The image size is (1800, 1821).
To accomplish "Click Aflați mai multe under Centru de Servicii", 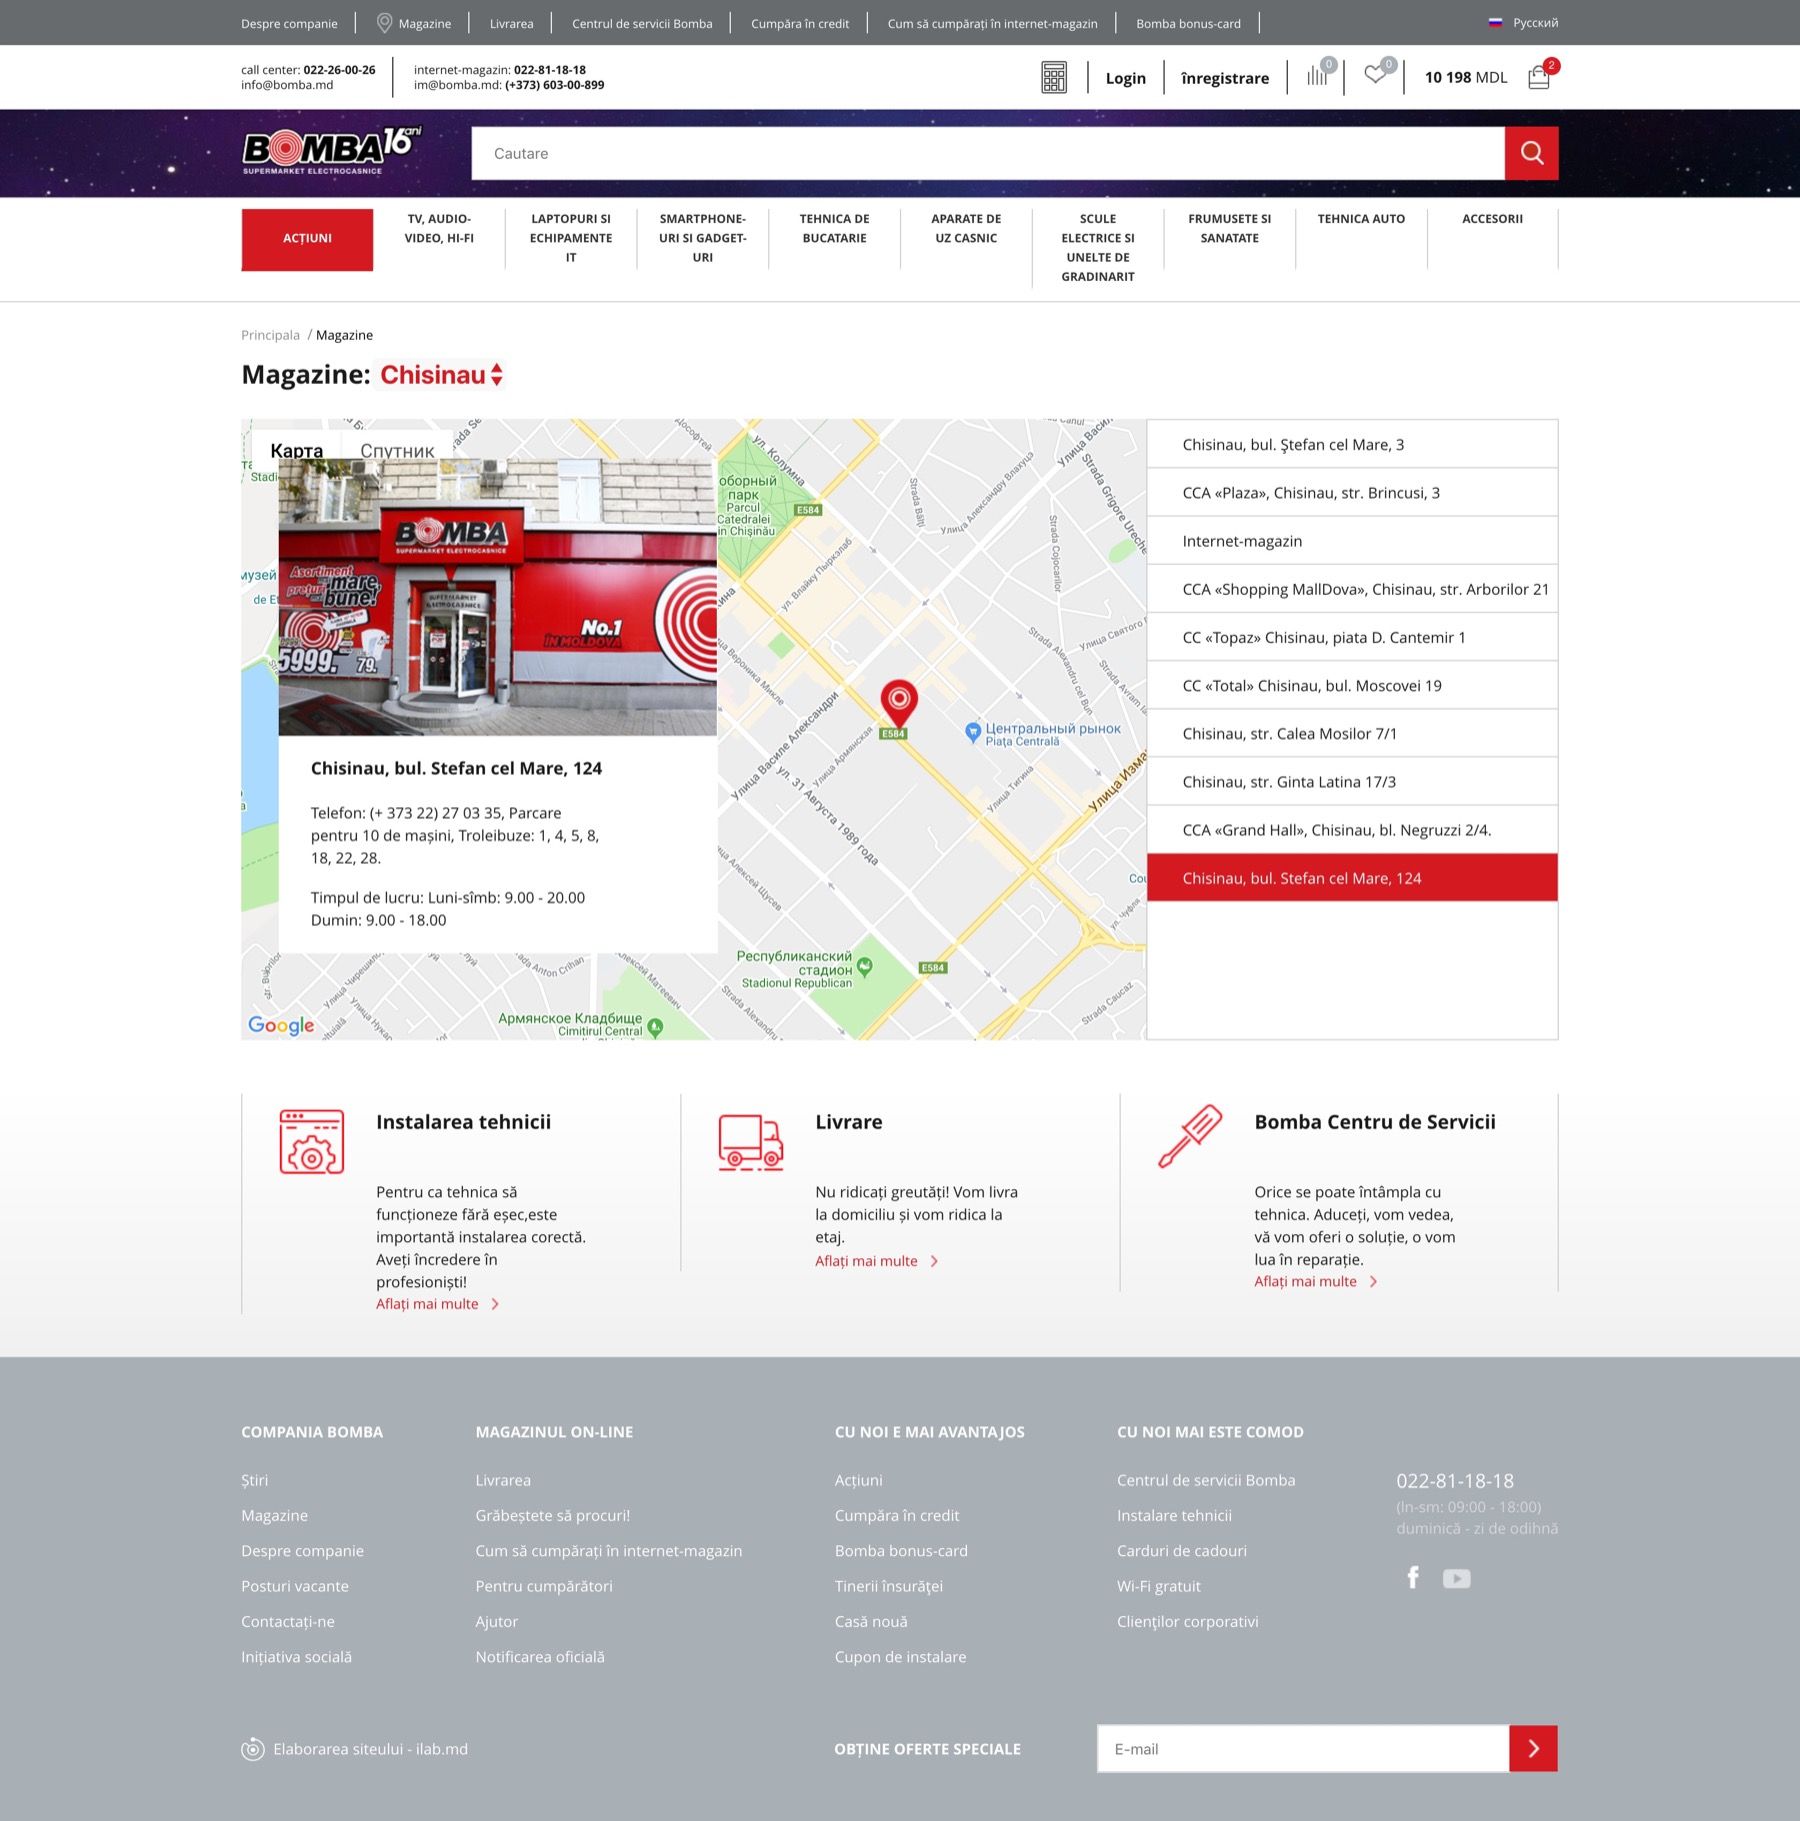I will point(1316,1281).
